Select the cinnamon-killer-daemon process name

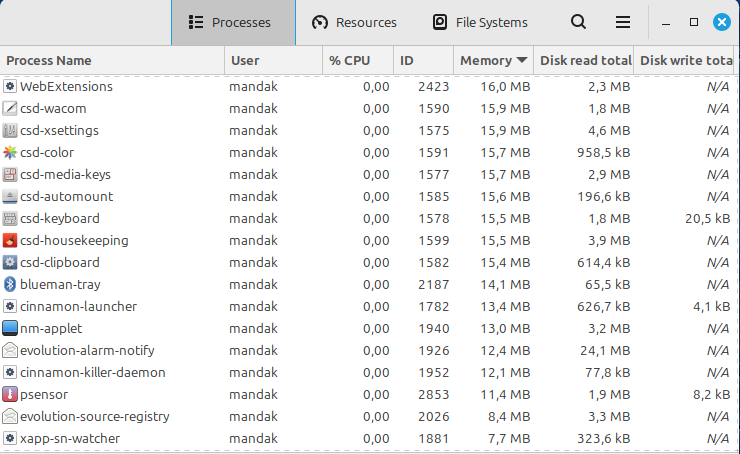tap(92, 372)
